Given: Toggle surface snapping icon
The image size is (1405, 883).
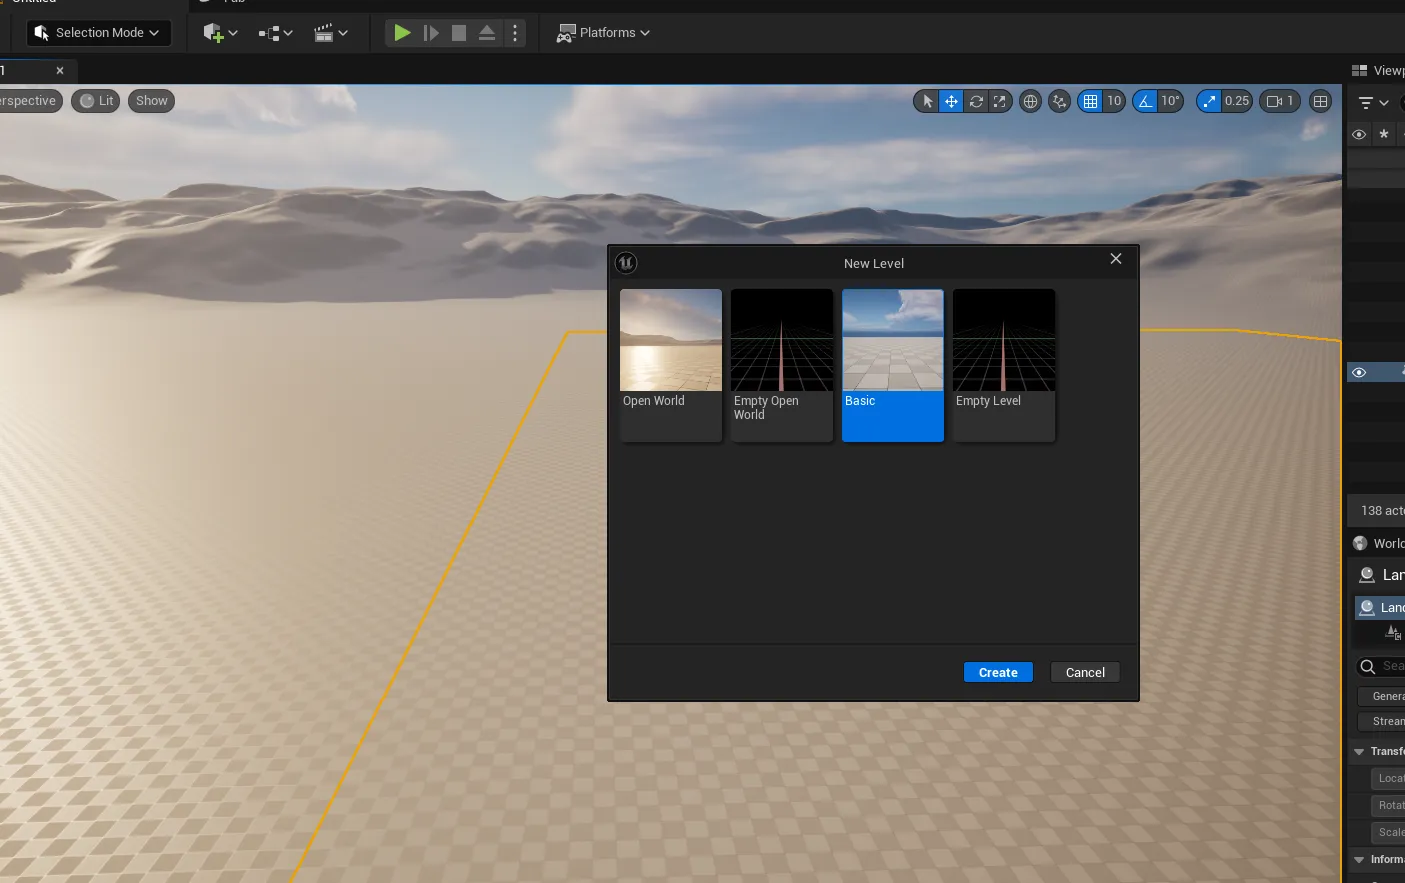Looking at the screenshot, I should tap(1059, 101).
